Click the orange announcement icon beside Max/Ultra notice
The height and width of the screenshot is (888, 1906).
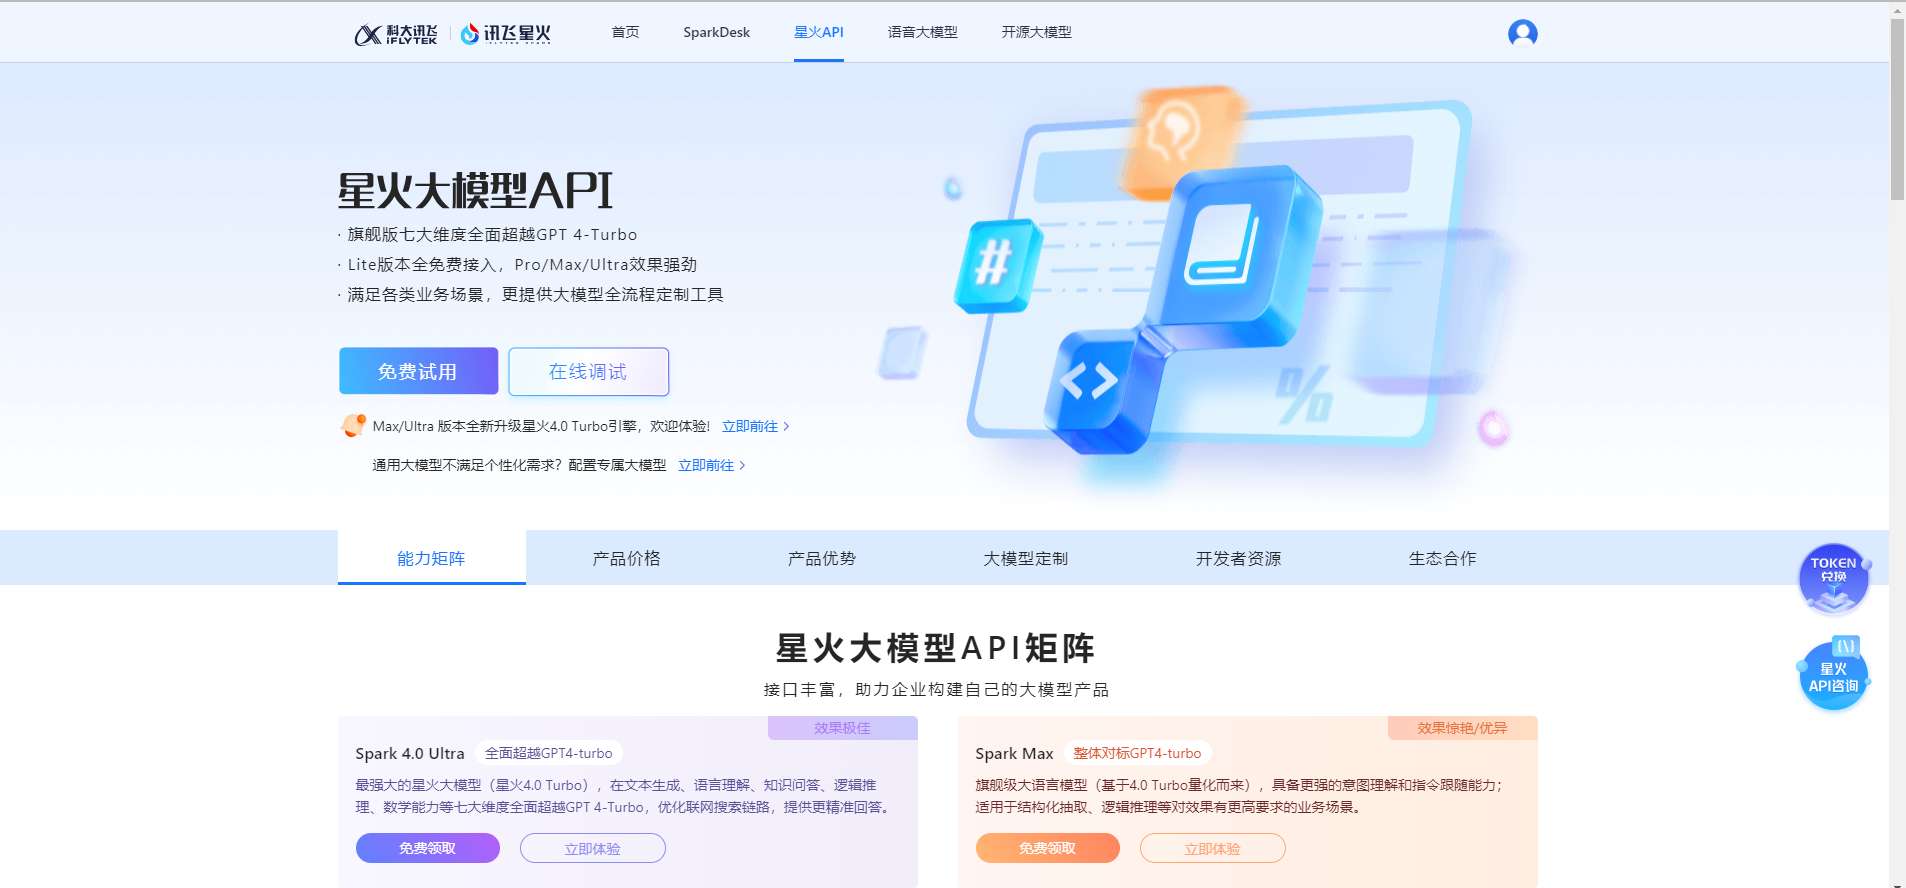coord(353,426)
